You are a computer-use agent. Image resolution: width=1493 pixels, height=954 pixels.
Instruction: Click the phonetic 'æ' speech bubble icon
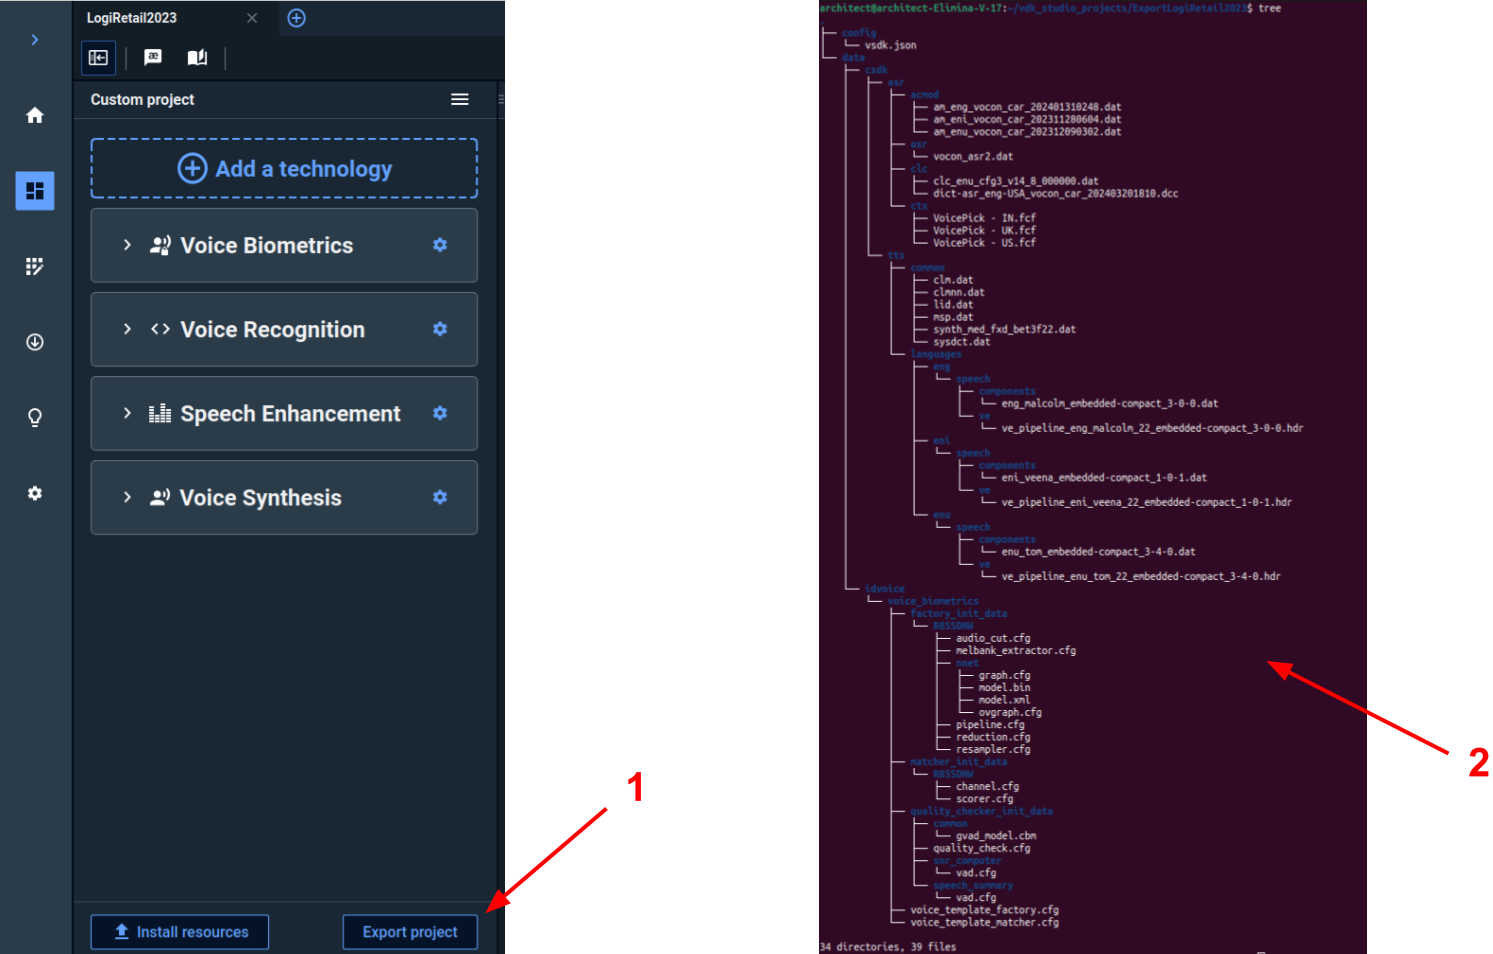[153, 57]
